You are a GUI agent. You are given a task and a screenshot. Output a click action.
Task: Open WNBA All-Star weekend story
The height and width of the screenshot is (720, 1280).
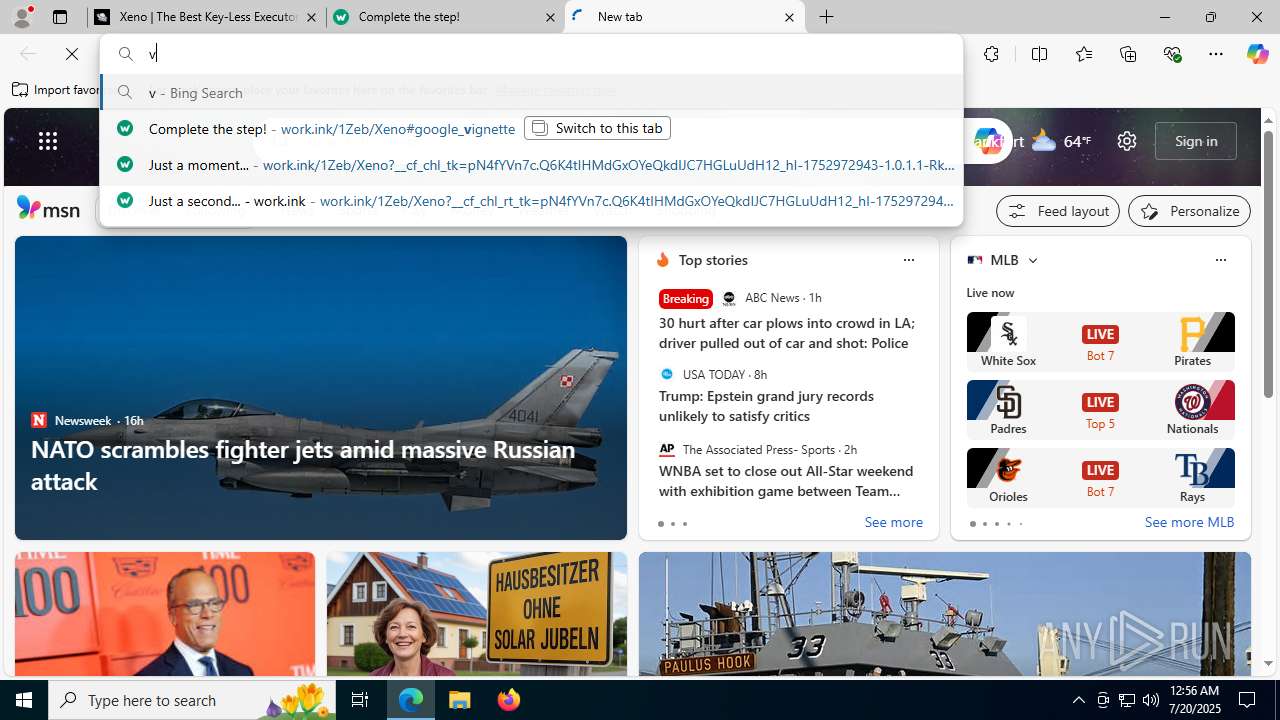(785, 481)
